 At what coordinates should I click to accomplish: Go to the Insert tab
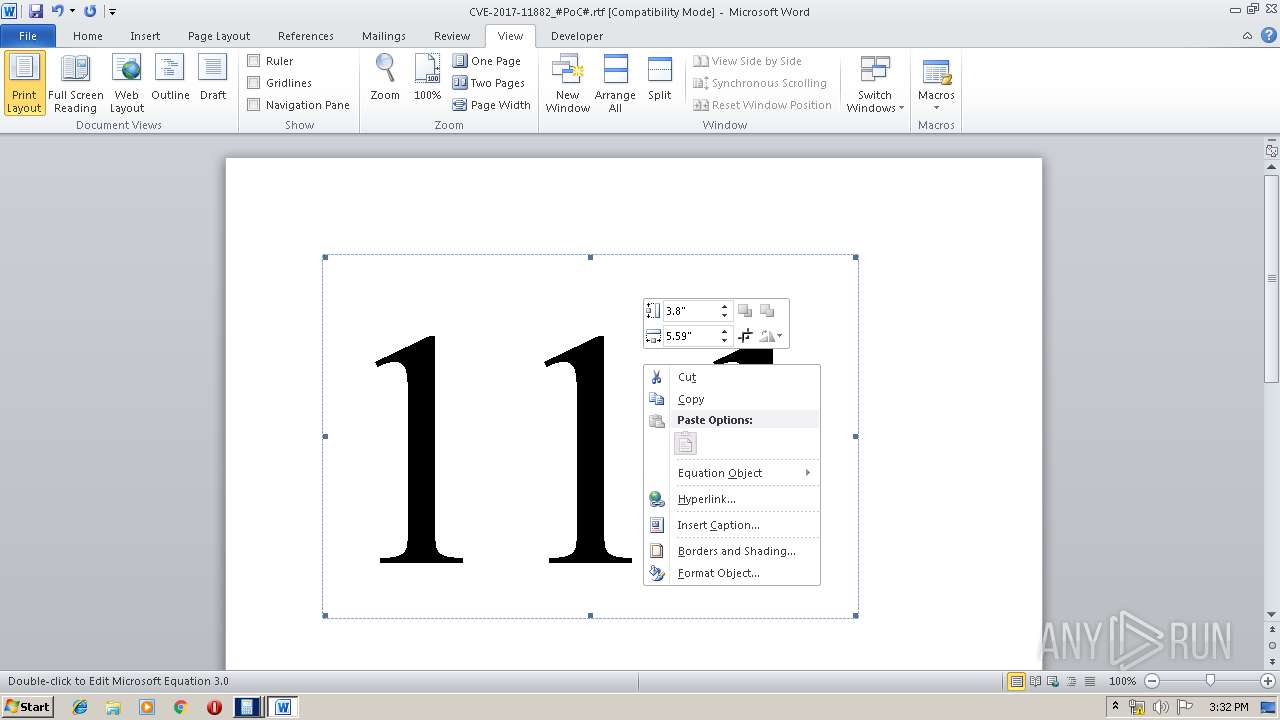(145, 36)
